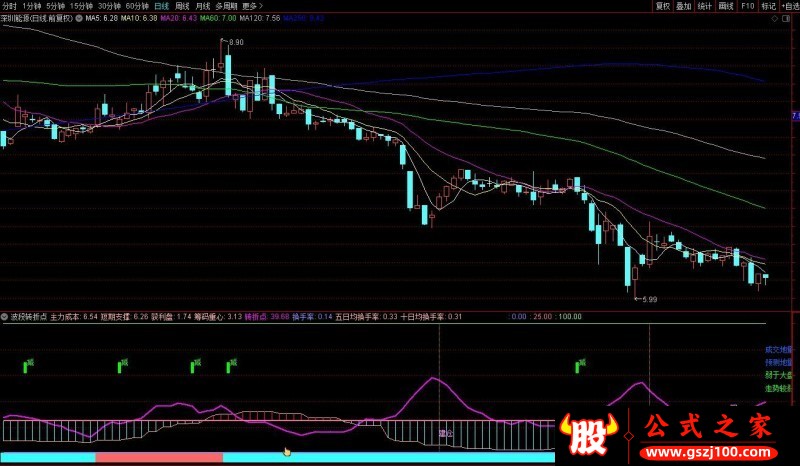Click the MA5: 6.28 value
Image resolution: width=800 pixels, height=466 pixels.
102,18
